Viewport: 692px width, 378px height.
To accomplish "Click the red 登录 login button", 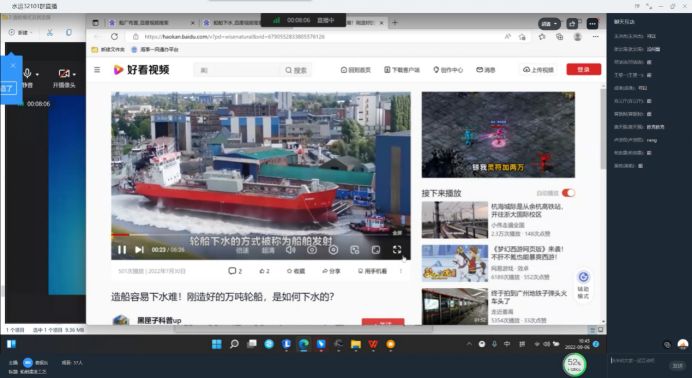I will pyautogui.click(x=583, y=70).
